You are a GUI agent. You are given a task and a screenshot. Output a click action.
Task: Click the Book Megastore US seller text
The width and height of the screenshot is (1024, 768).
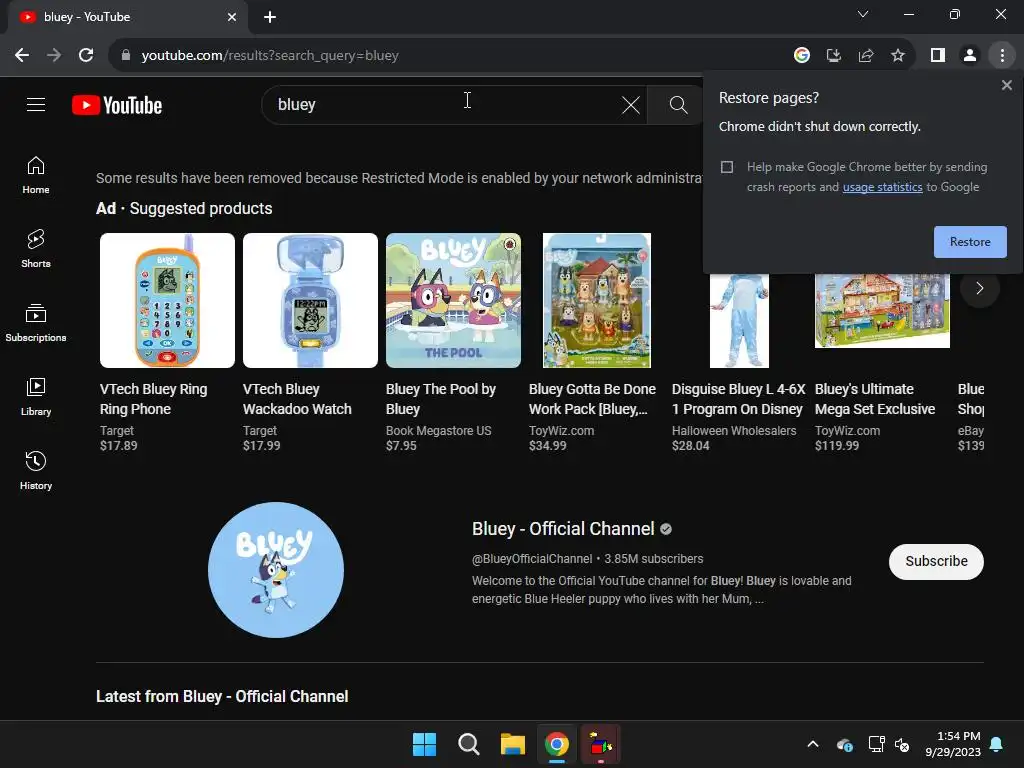[438, 430]
